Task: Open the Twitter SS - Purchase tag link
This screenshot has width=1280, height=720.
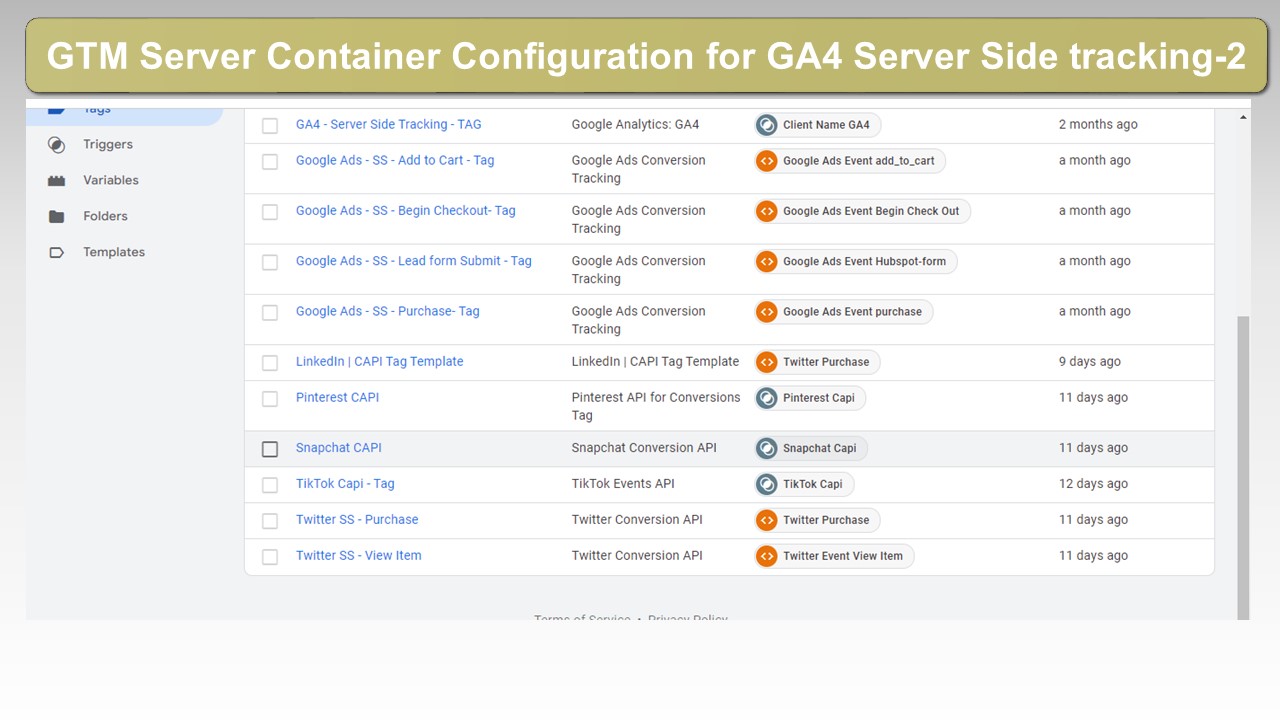Action: [357, 519]
